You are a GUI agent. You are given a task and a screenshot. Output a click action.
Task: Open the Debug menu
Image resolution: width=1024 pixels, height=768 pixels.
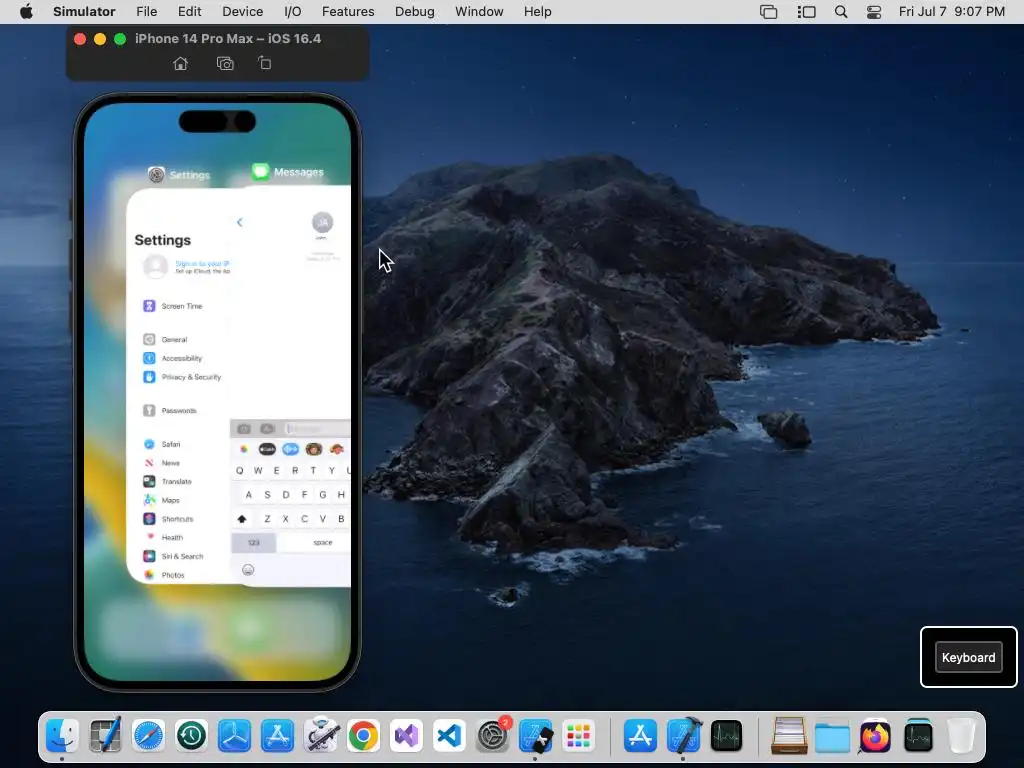(415, 12)
